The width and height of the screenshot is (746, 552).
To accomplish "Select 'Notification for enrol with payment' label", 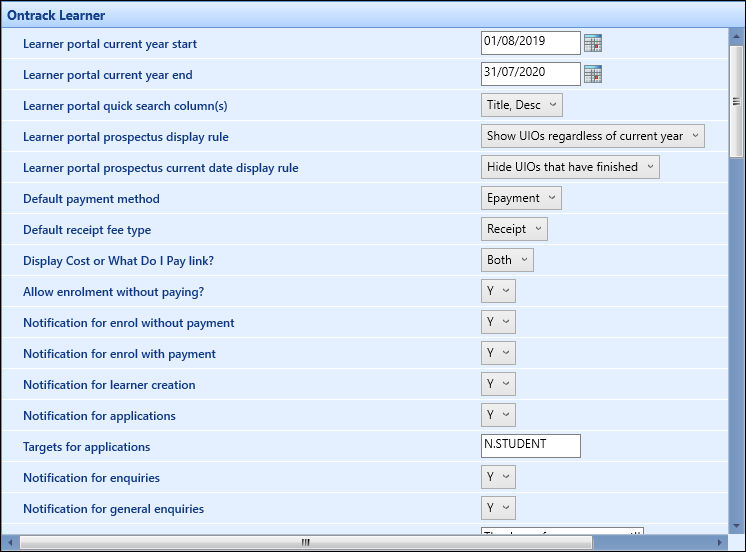I will [x=119, y=354].
